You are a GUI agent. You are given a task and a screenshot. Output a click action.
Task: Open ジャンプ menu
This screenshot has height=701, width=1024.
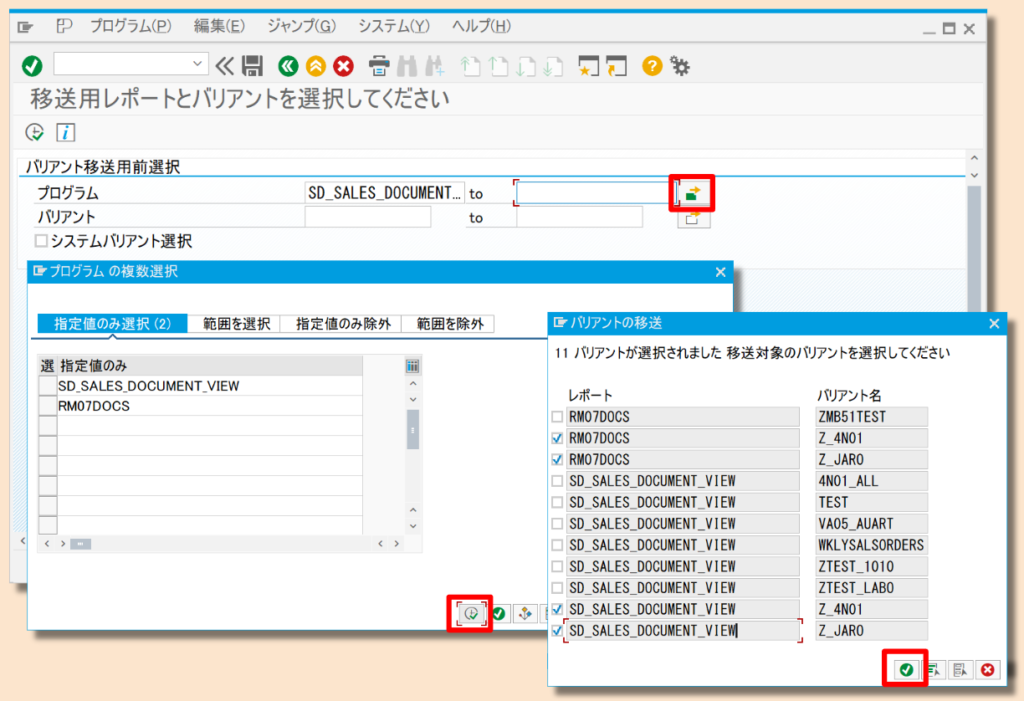[302, 26]
